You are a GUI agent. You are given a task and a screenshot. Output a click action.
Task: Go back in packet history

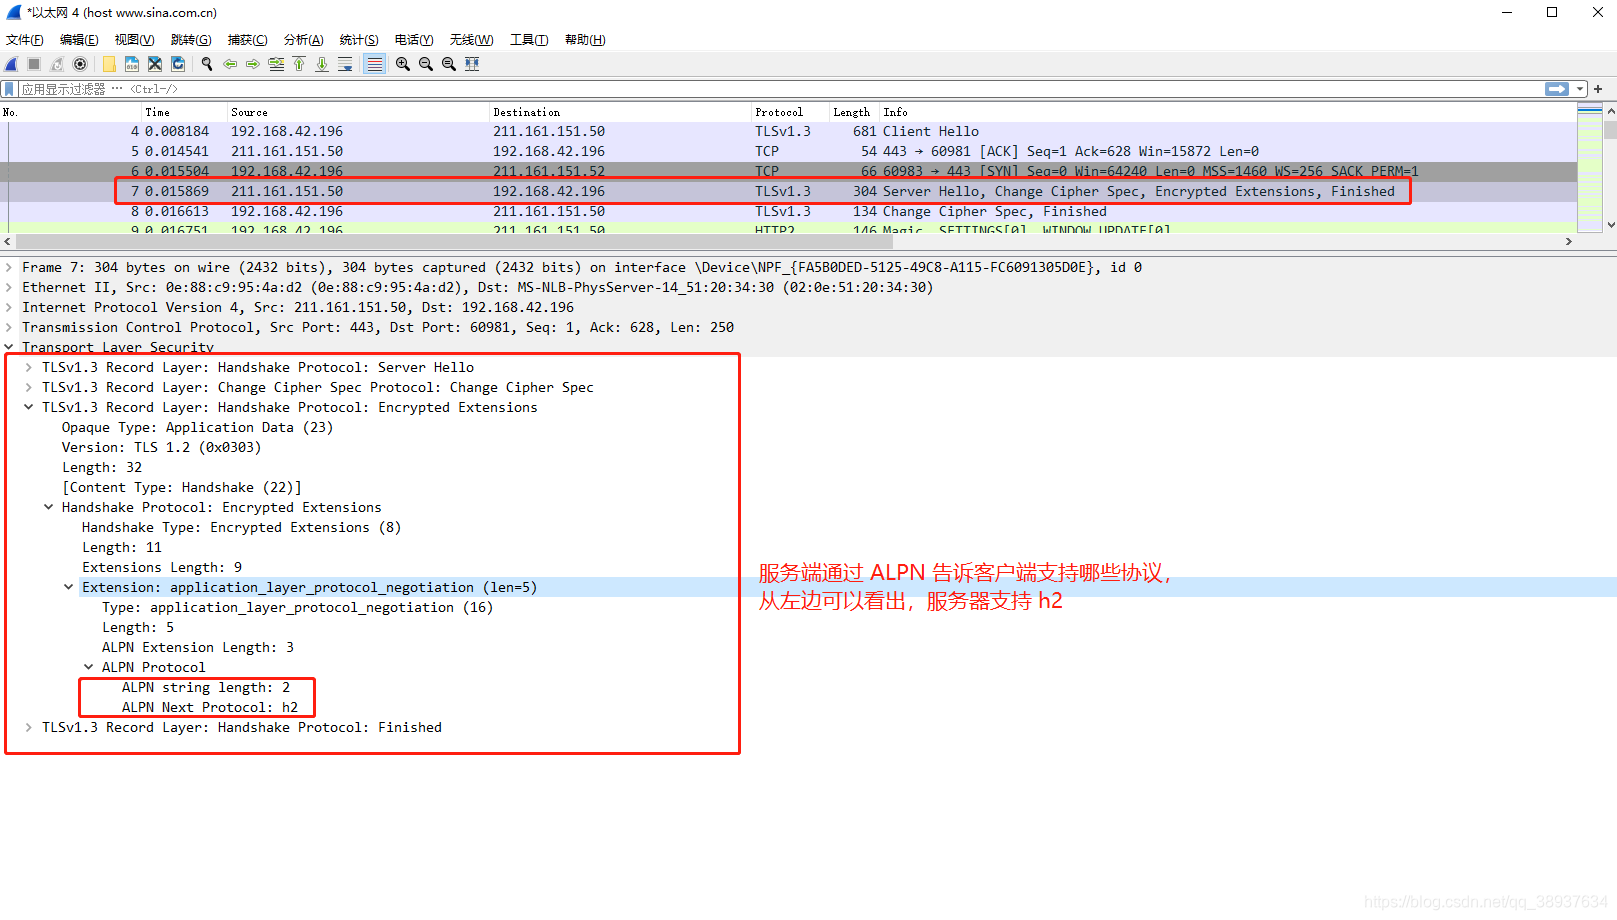(230, 64)
